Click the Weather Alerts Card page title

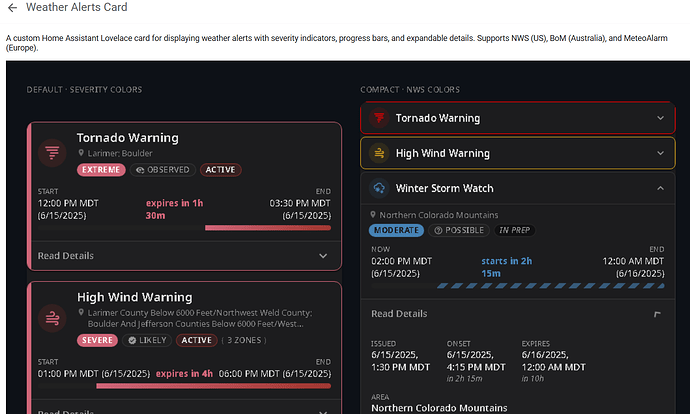tap(77, 7)
